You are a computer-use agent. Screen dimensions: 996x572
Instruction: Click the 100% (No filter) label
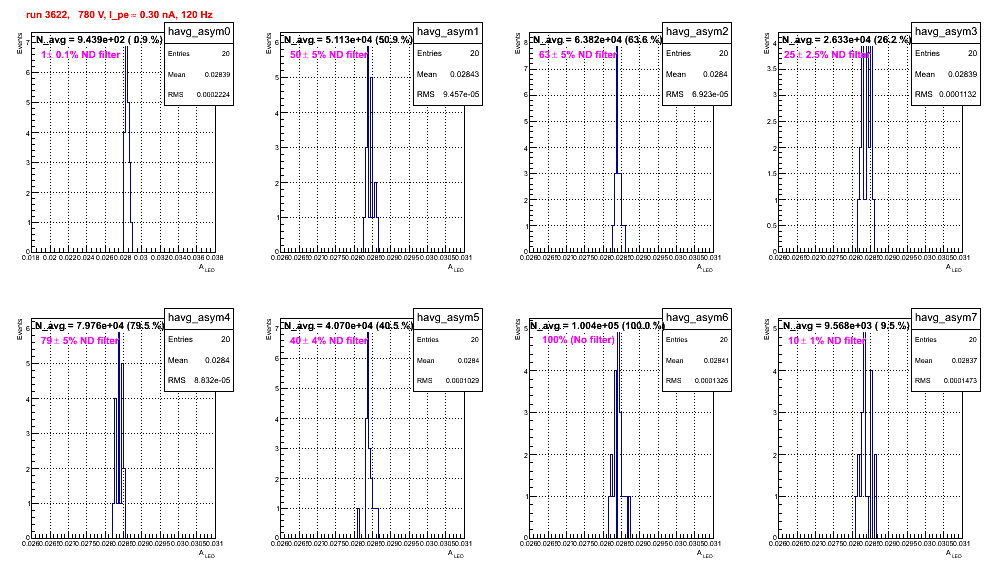click(578, 340)
